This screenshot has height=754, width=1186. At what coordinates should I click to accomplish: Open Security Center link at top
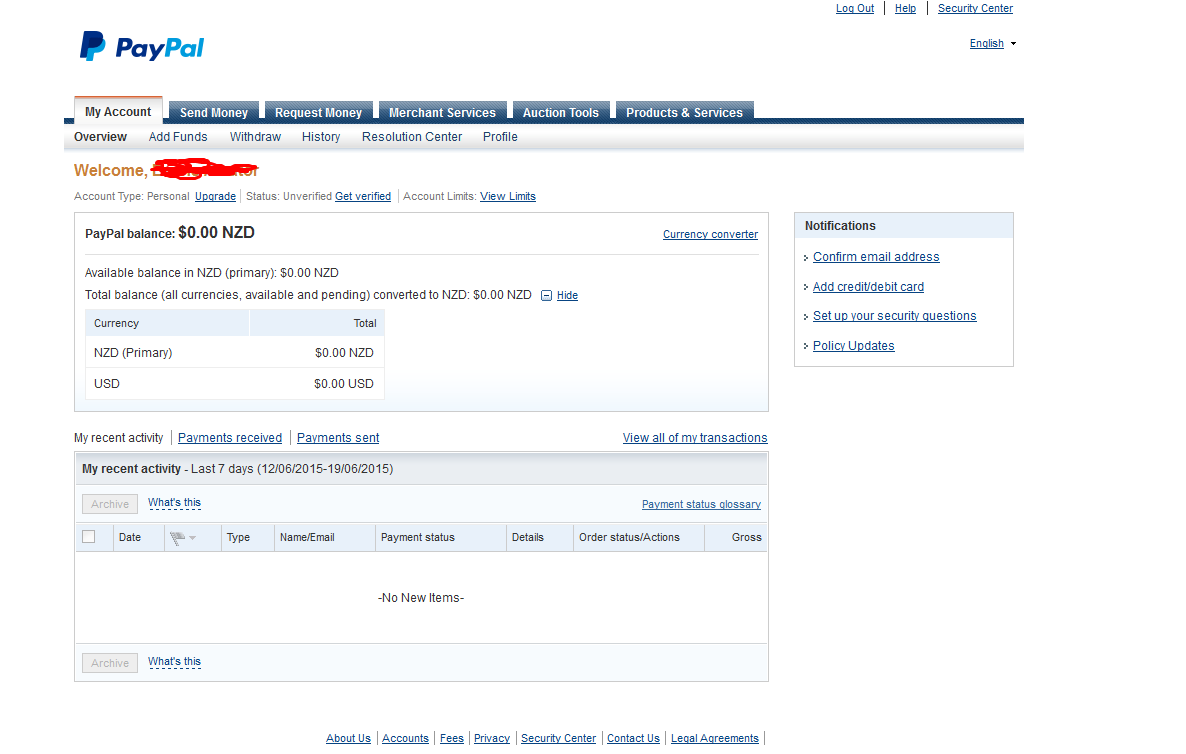tap(975, 8)
